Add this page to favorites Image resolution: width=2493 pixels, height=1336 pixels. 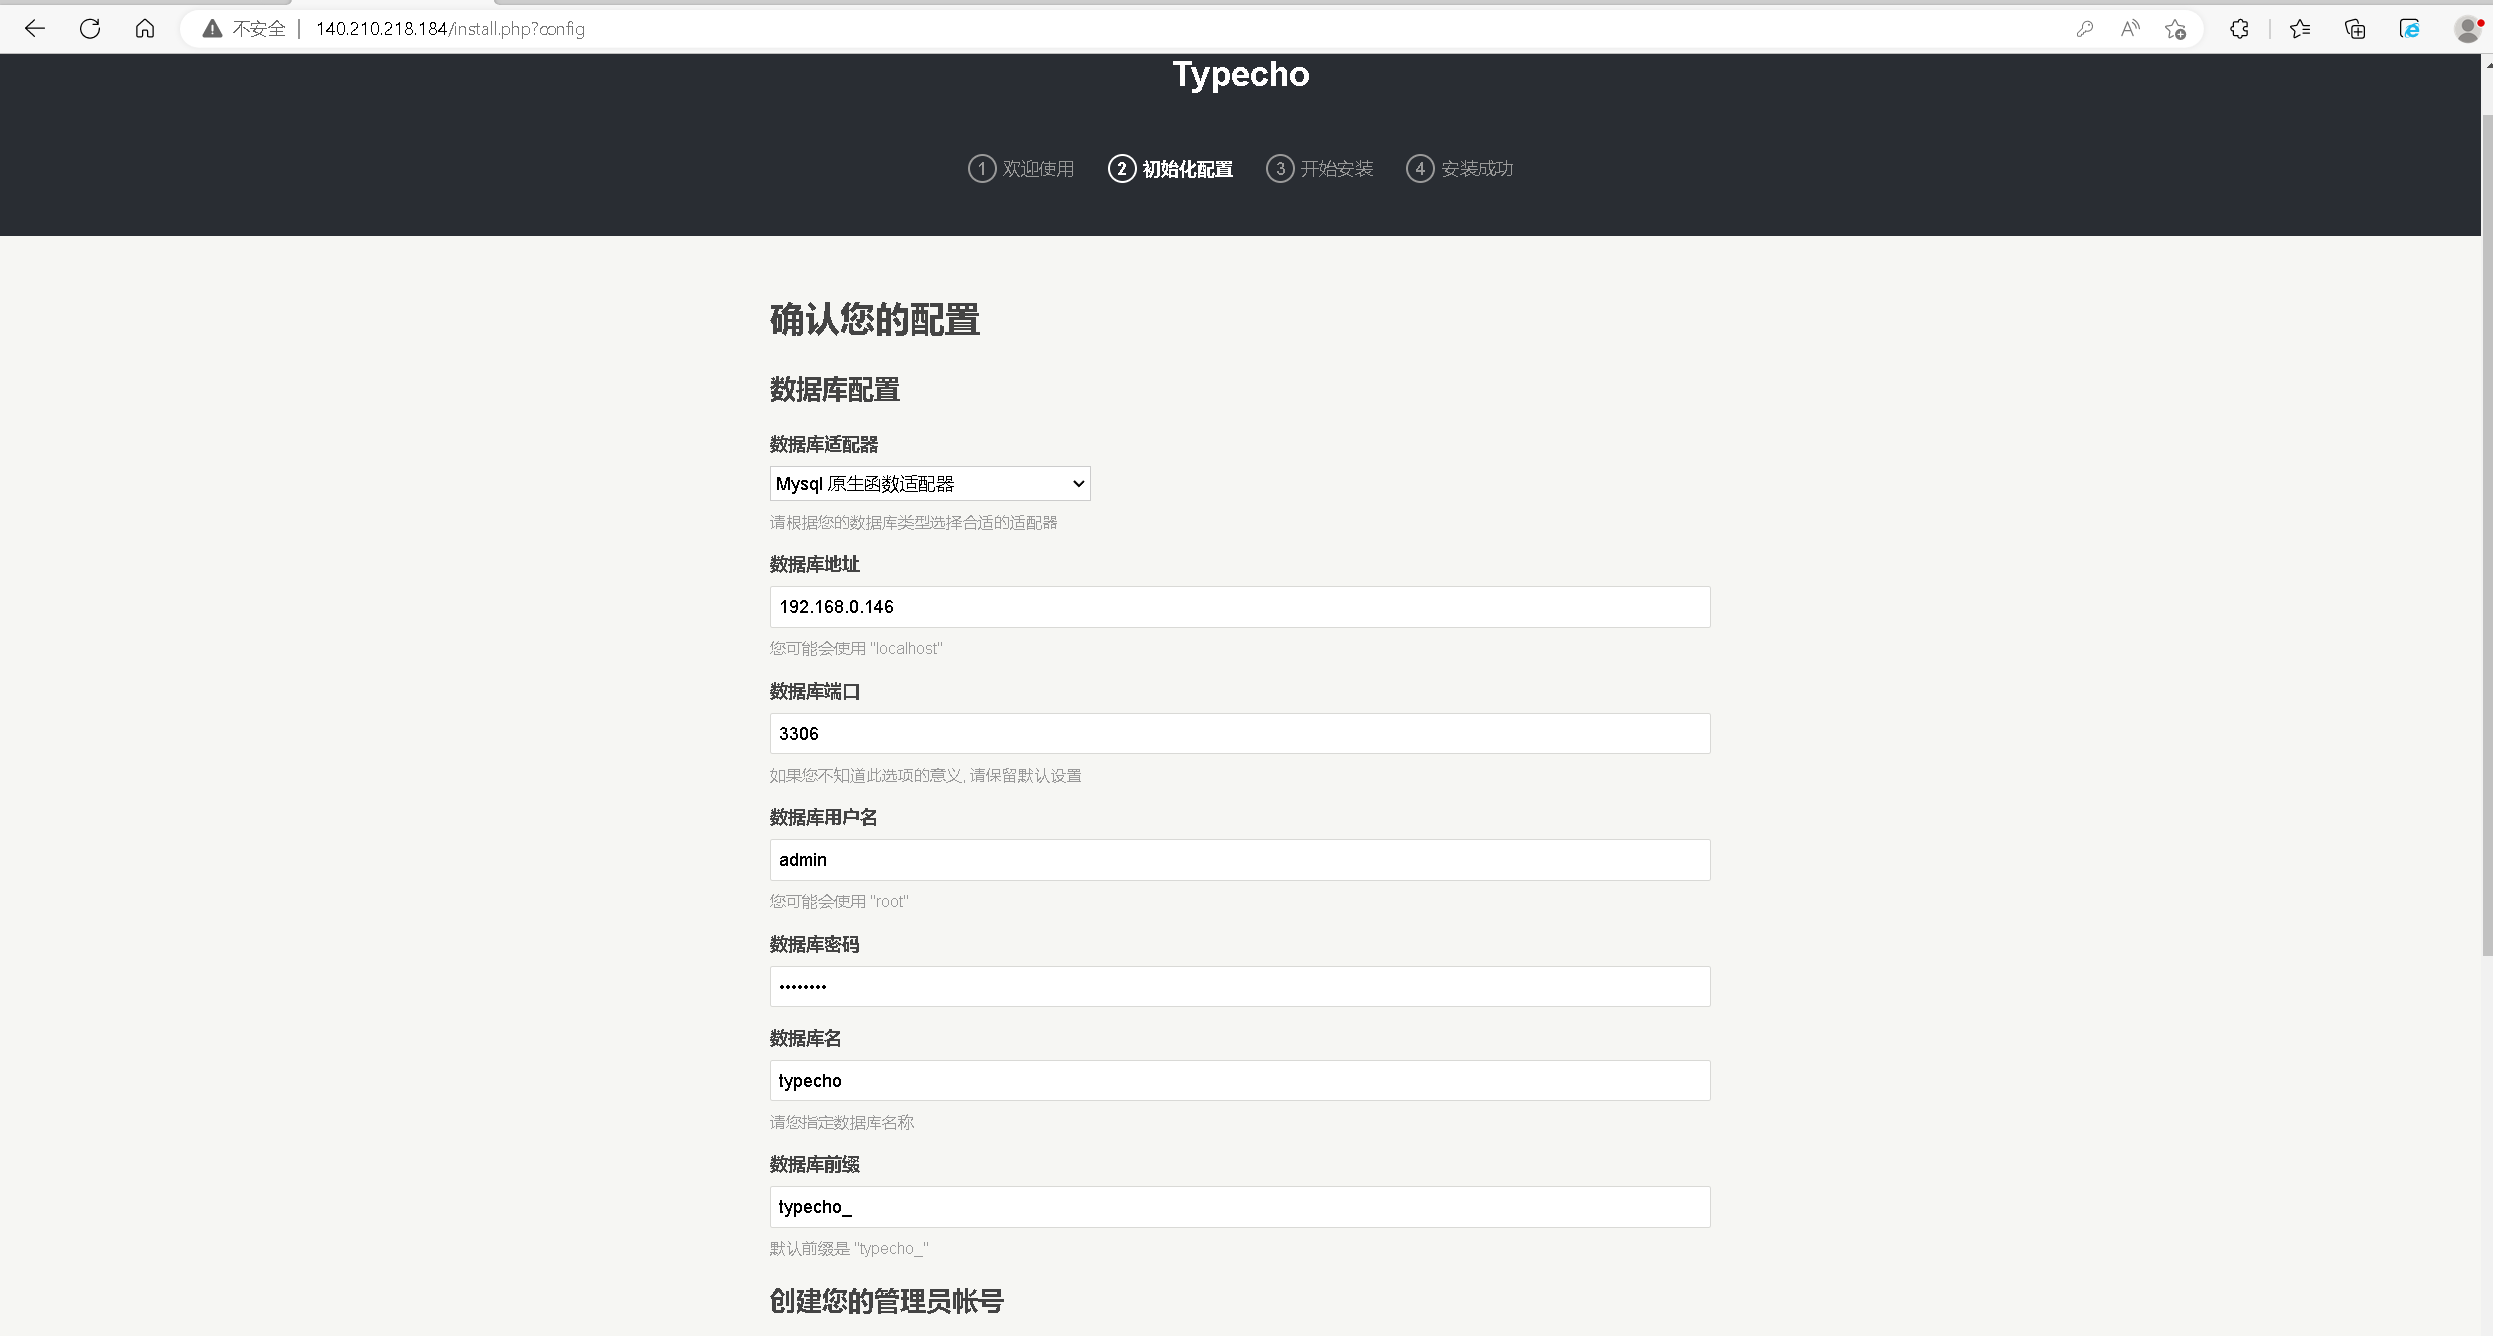point(2175,29)
